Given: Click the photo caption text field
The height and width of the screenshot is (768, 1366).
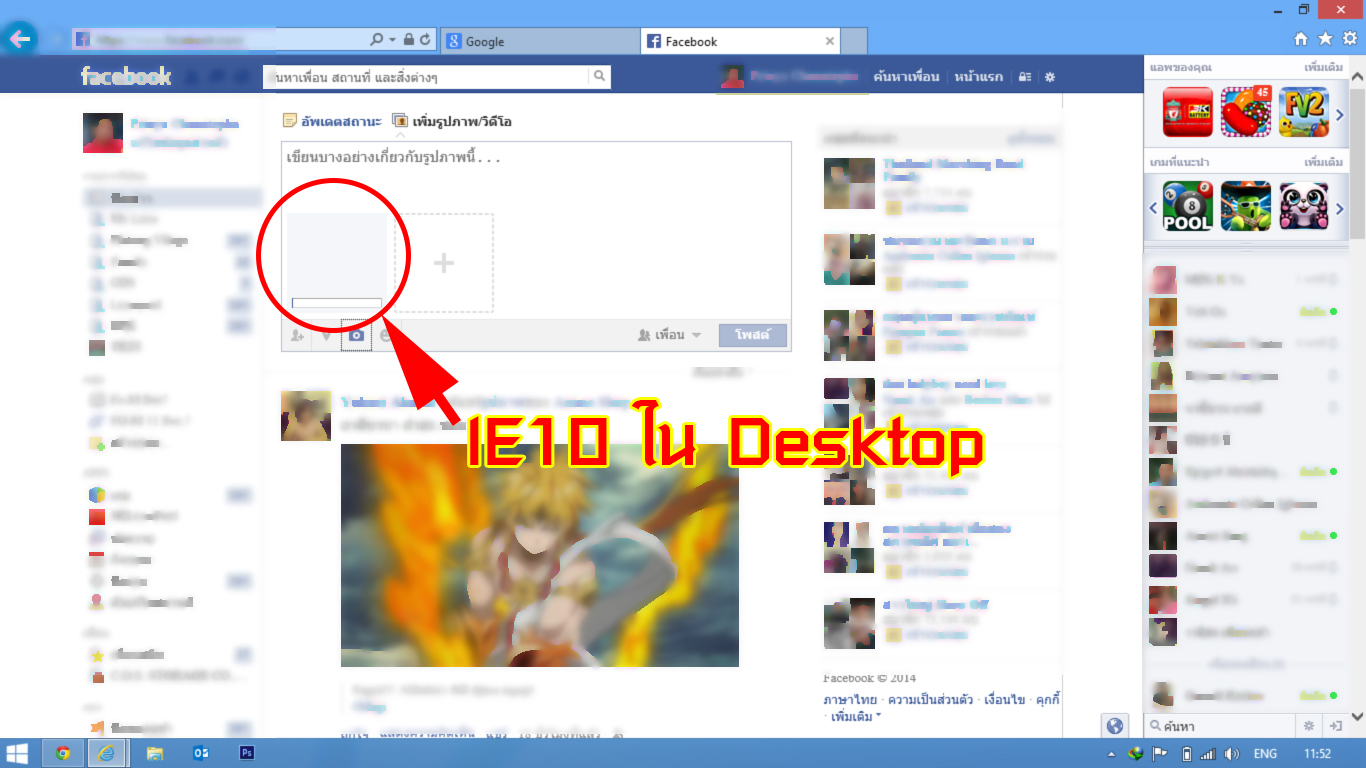Looking at the screenshot, I should 537,158.
